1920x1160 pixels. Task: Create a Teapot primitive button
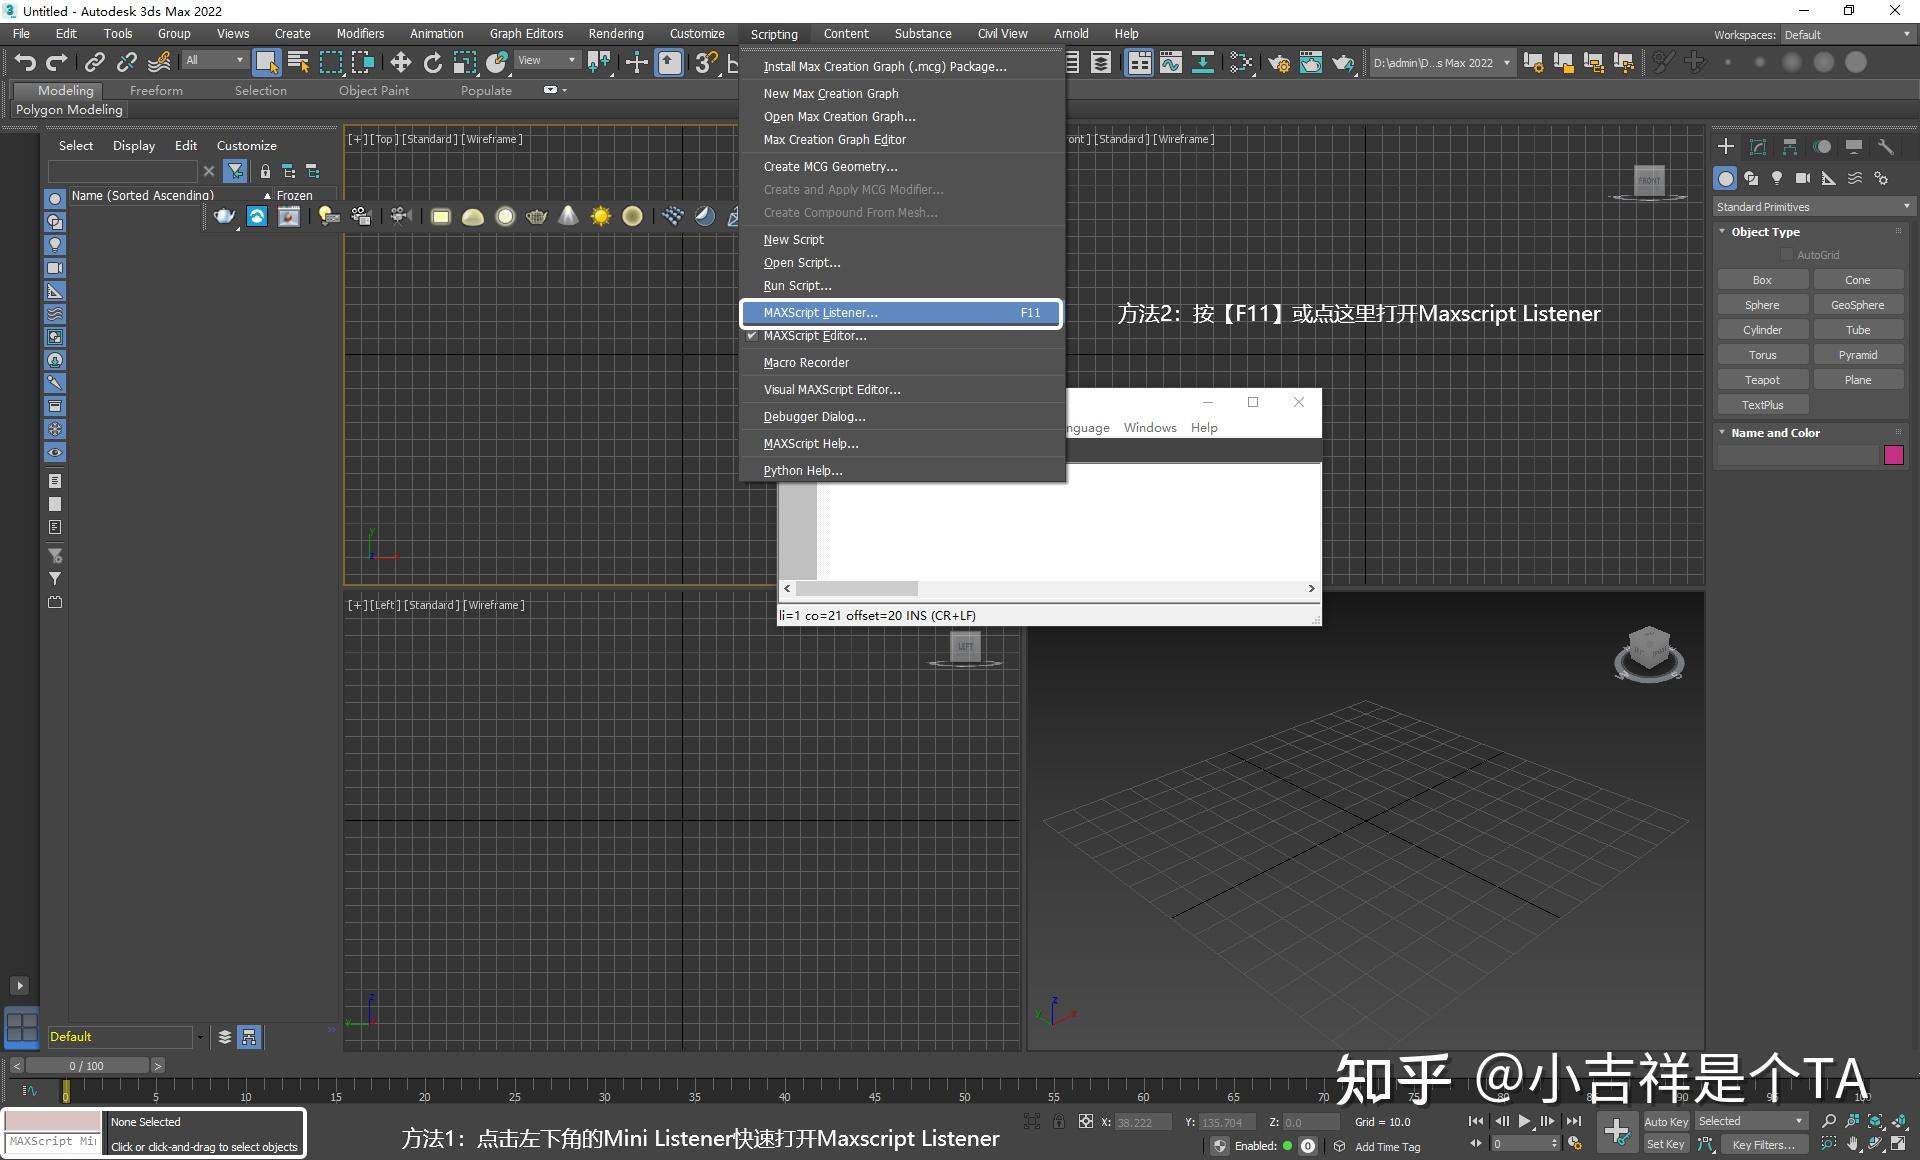(1761, 380)
